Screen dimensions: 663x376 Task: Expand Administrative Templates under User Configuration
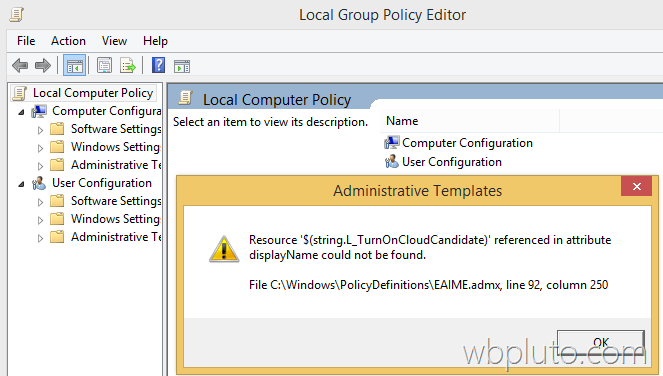click(x=40, y=238)
